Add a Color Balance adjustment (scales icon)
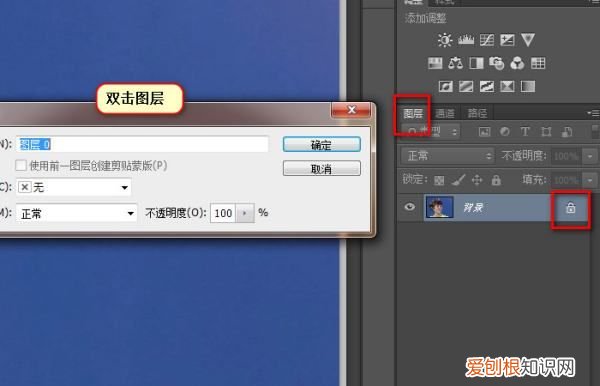600x386 pixels. pos(455,63)
